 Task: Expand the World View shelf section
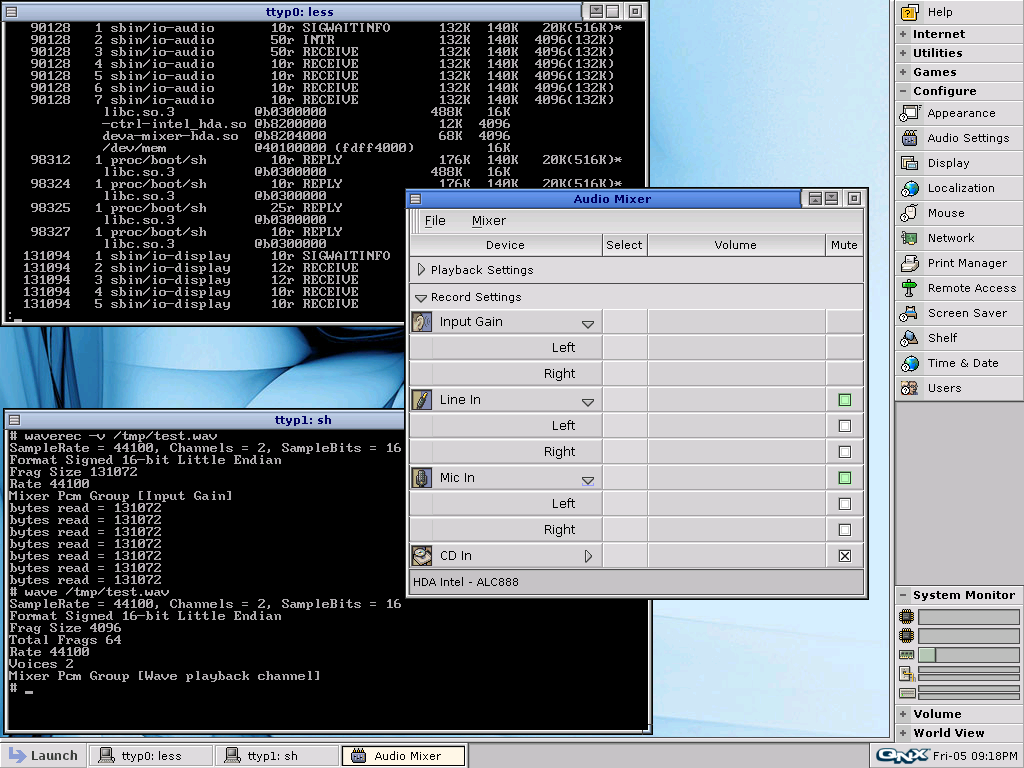click(948, 733)
